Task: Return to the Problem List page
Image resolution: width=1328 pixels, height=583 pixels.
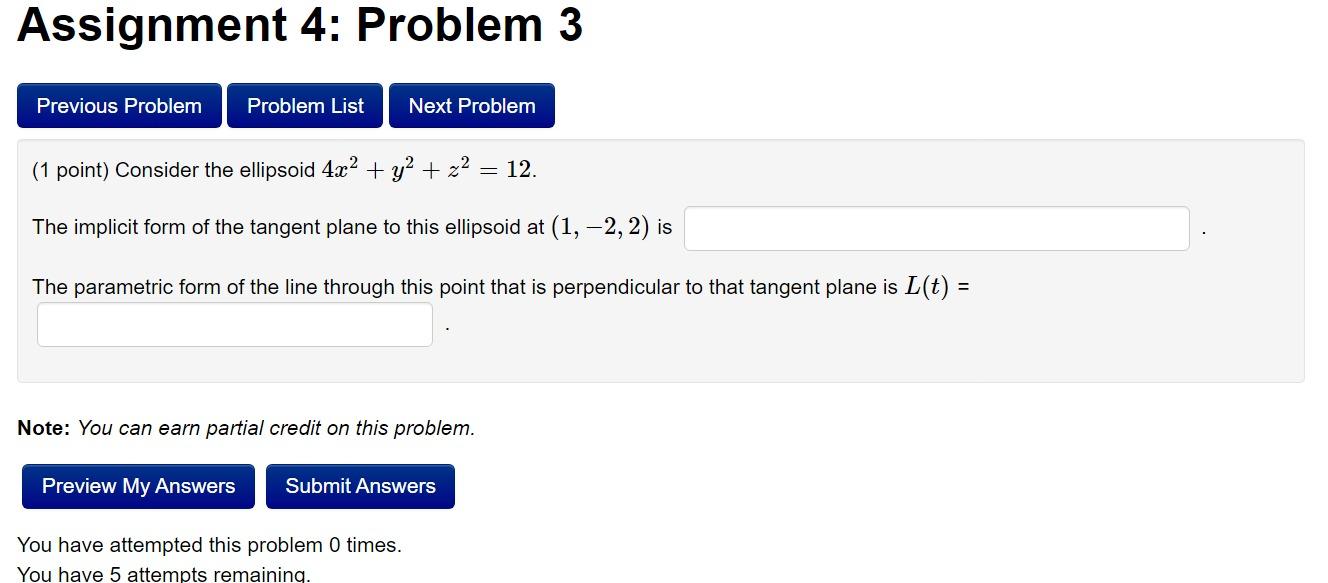Action: tap(304, 105)
